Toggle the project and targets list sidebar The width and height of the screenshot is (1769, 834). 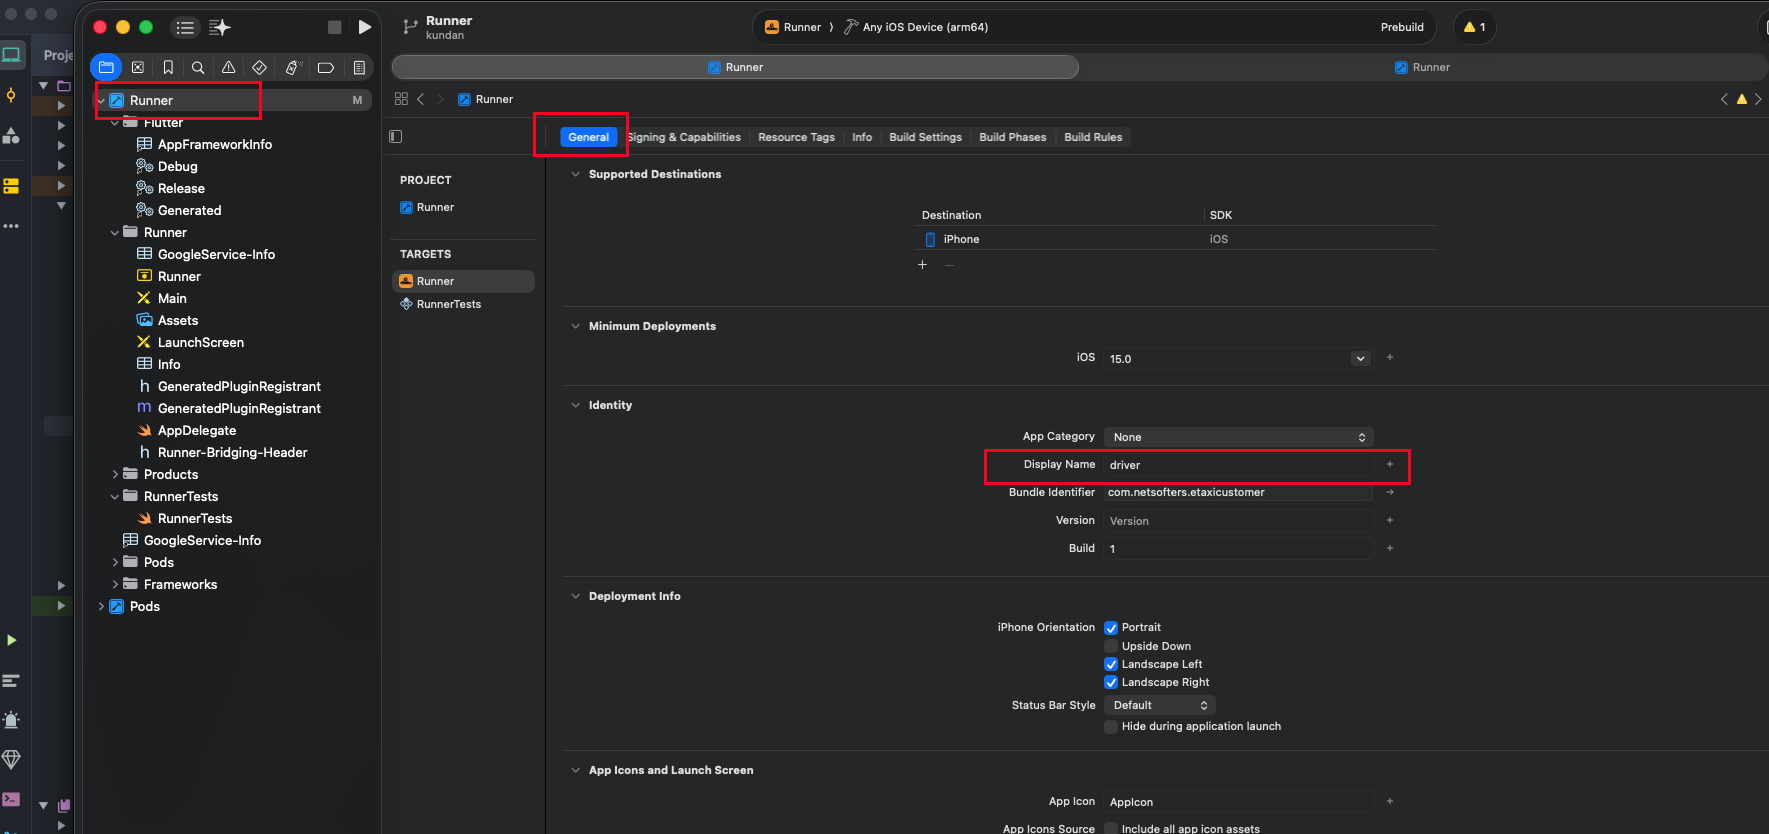pos(396,137)
